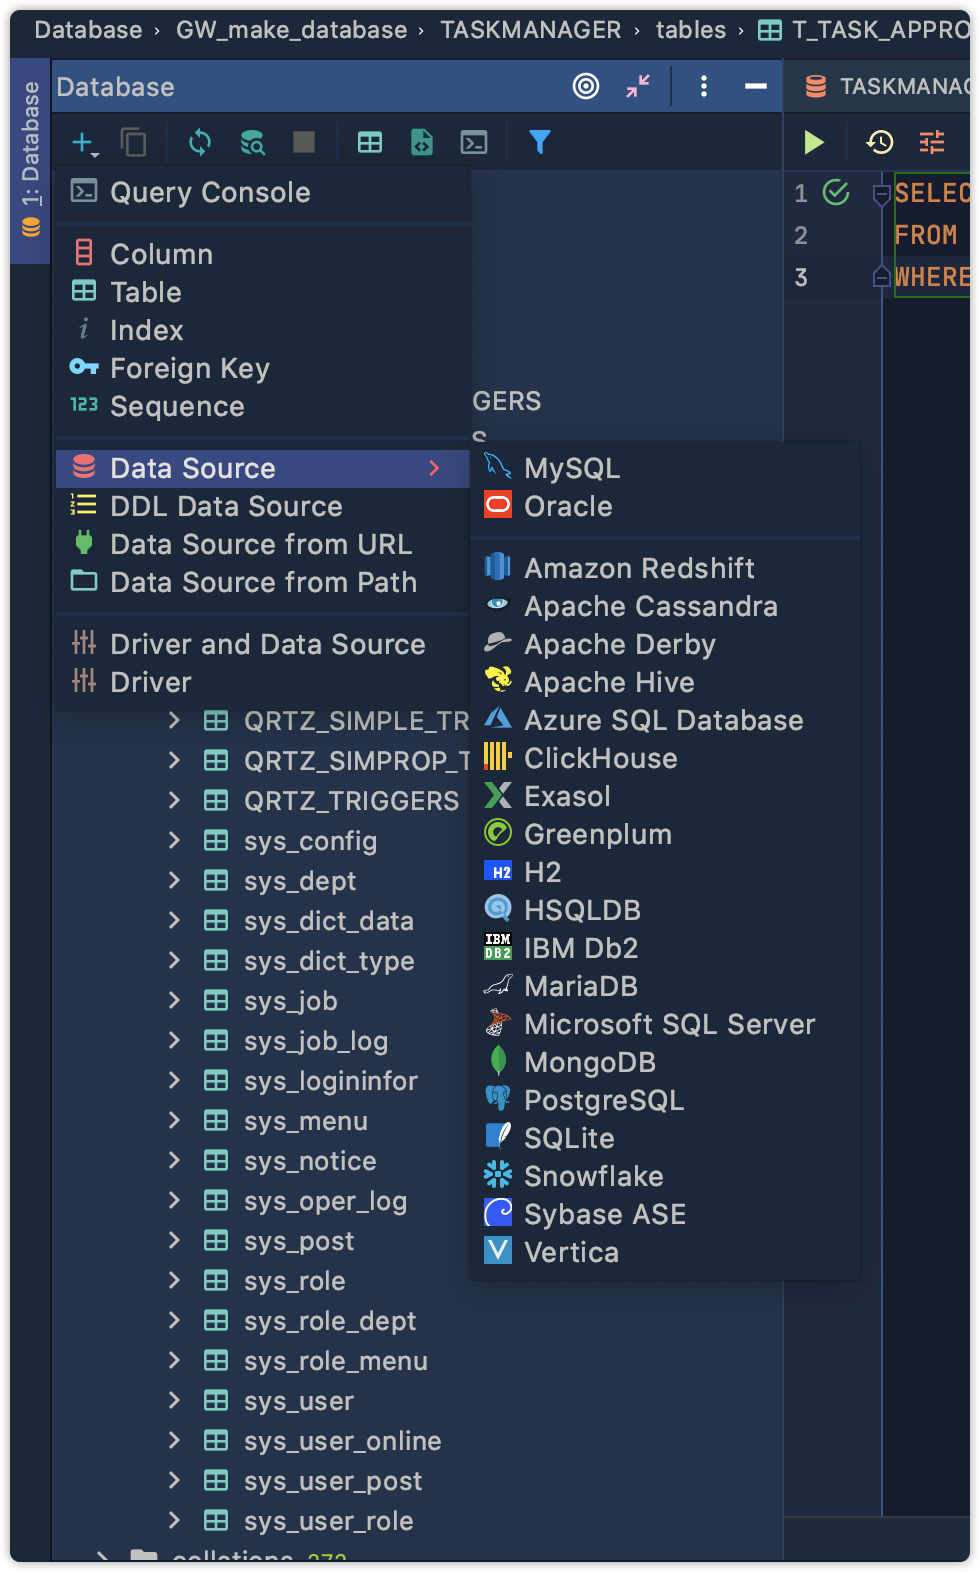The height and width of the screenshot is (1572, 980).
Task: Click the collapse all arrows icon
Action: pyautogui.click(x=638, y=86)
